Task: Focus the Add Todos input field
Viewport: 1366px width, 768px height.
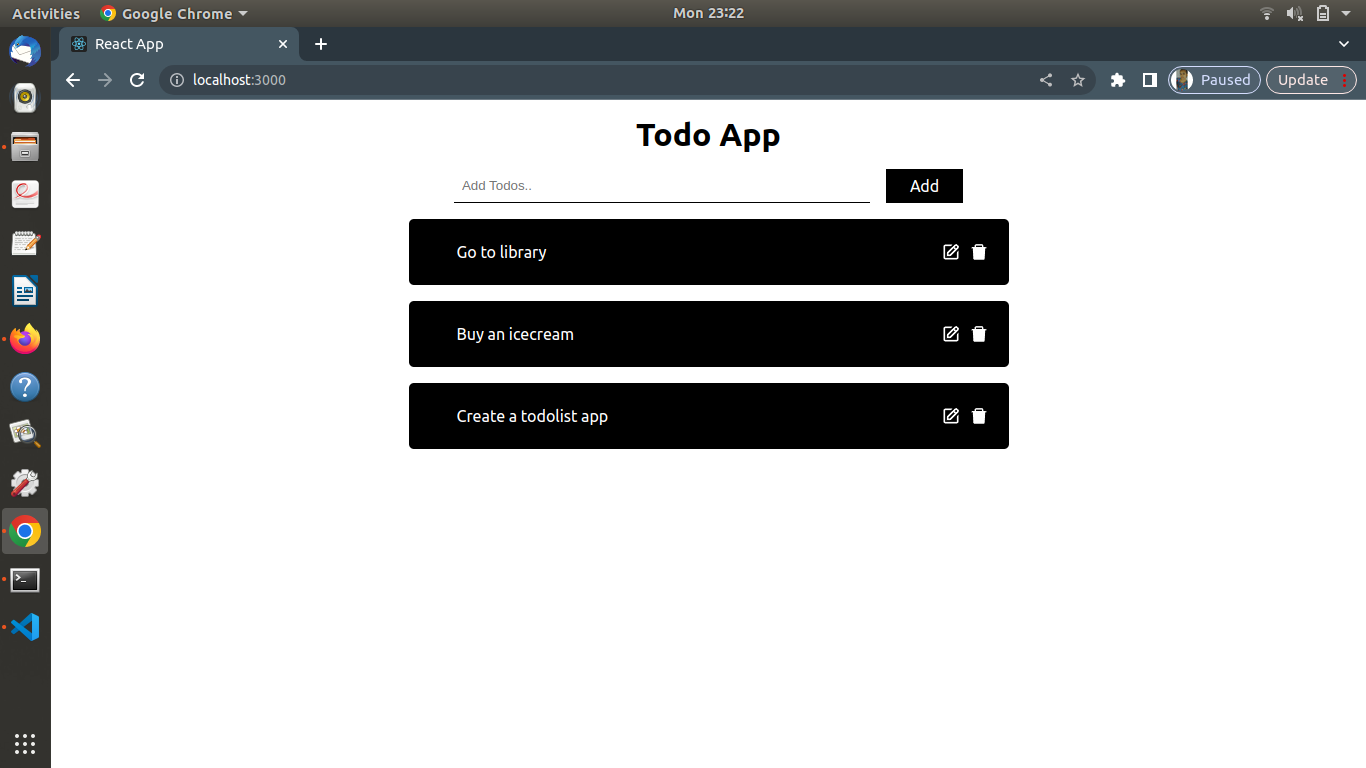Action: point(661,186)
